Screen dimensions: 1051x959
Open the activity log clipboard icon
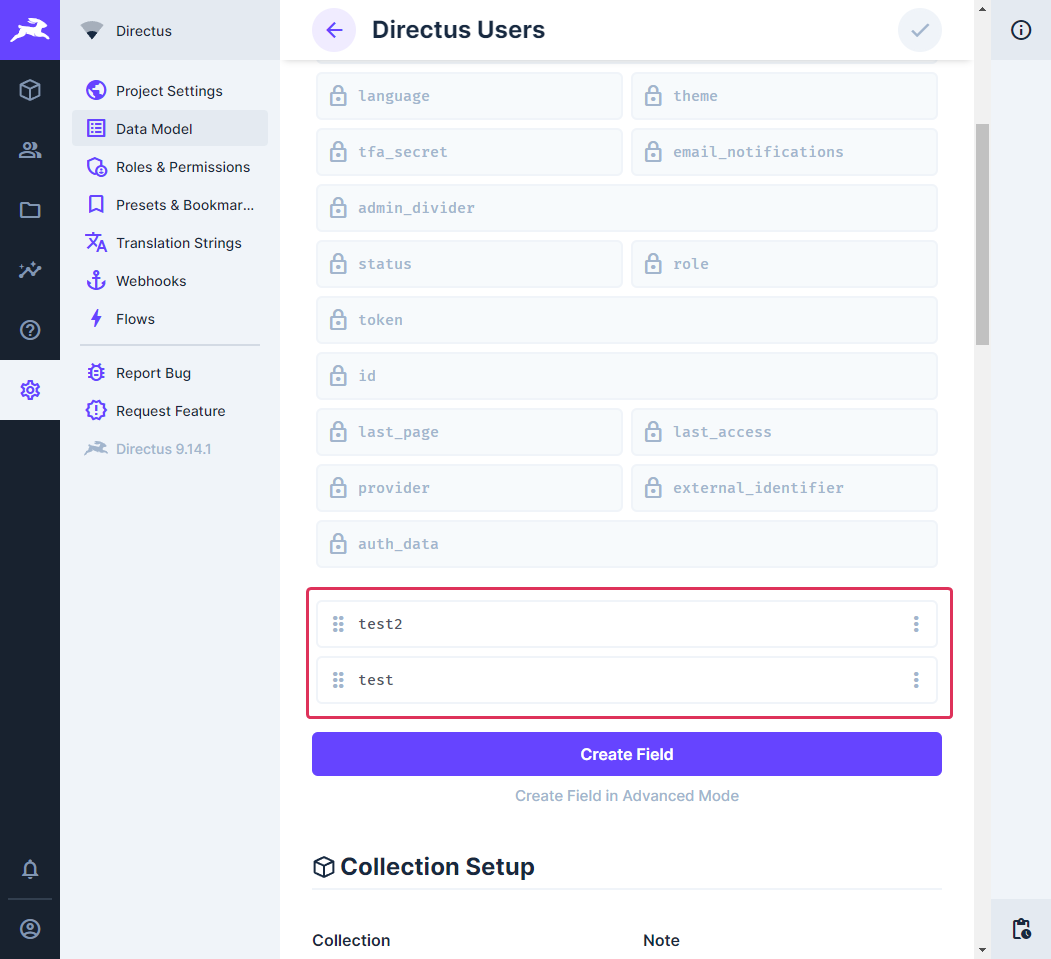[1021, 929]
